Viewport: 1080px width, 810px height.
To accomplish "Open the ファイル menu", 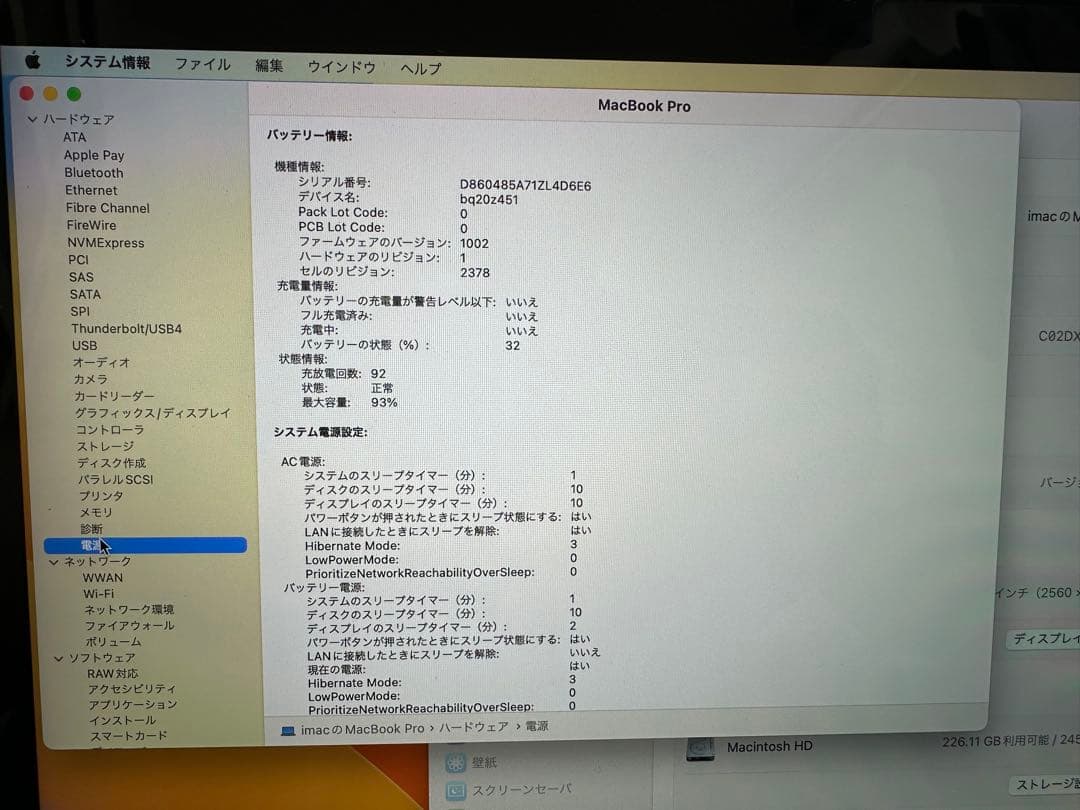I will coord(202,63).
